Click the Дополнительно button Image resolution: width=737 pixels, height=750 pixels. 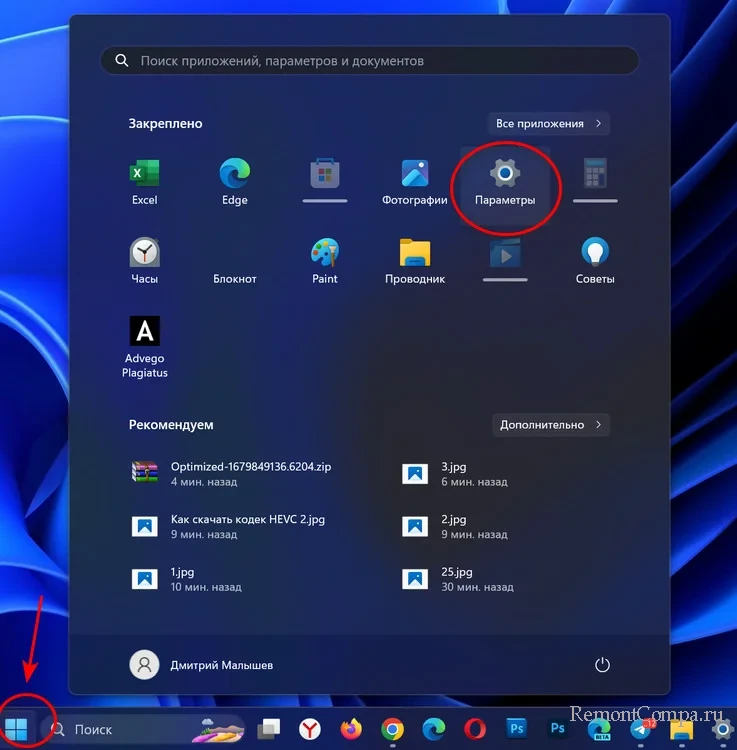pos(550,425)
